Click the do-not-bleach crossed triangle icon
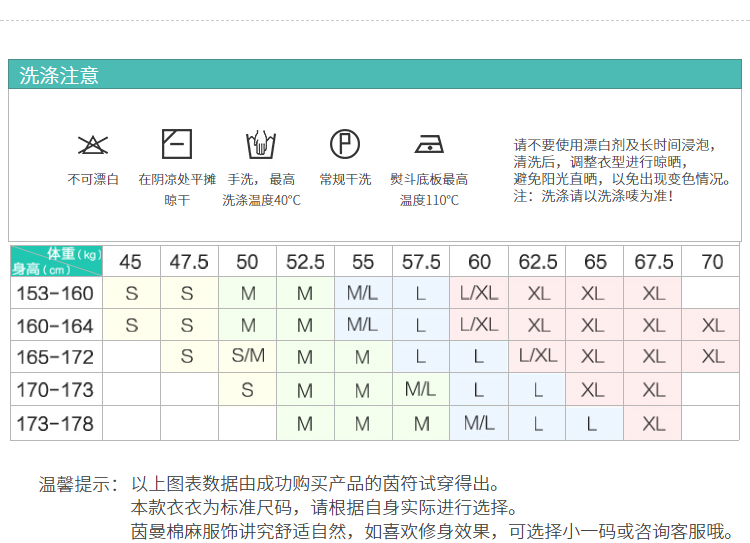The width and height of the screenshot is (750, 543). point(93,144)
